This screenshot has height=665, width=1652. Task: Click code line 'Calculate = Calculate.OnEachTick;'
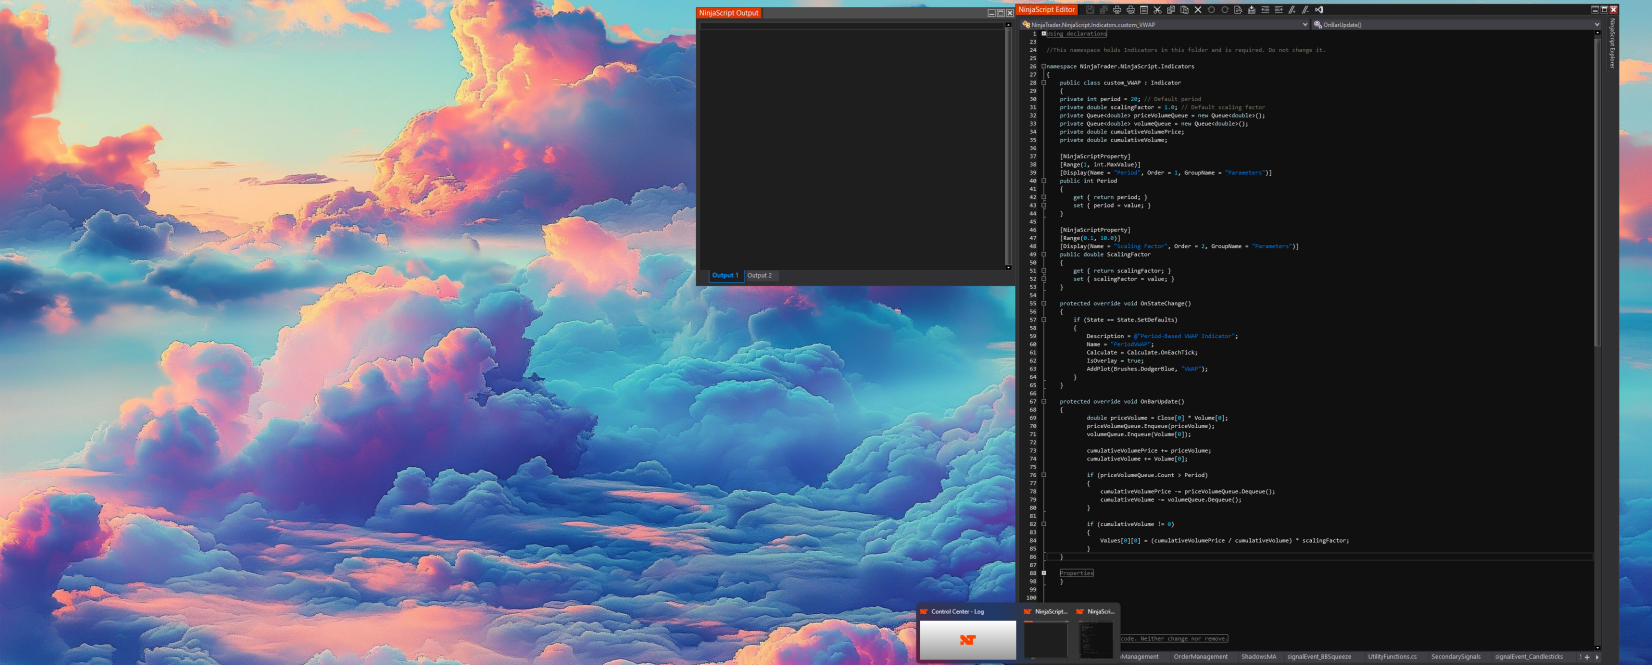1142,352
